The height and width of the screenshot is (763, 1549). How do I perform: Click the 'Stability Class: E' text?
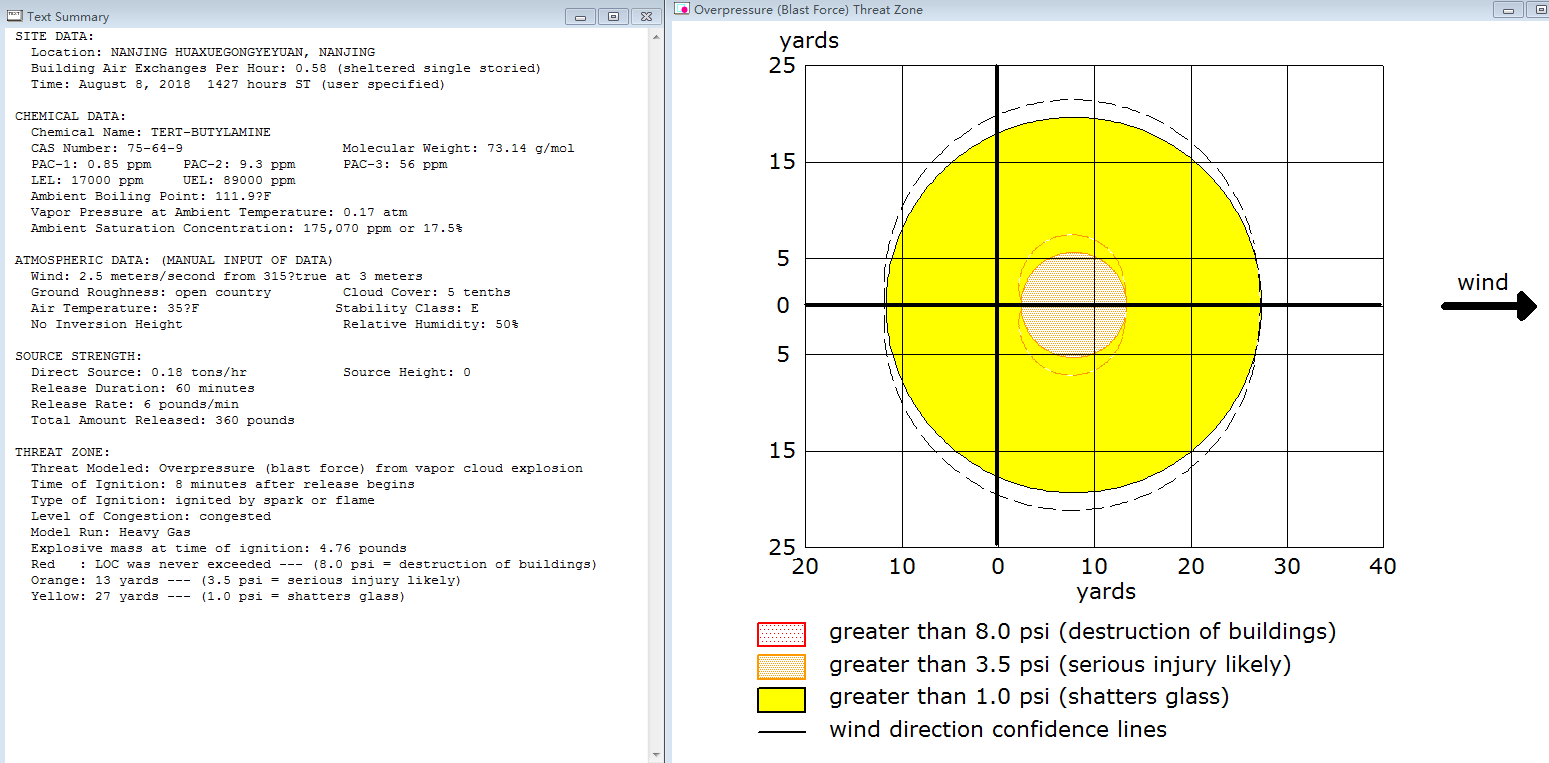(x=407, y=308)
